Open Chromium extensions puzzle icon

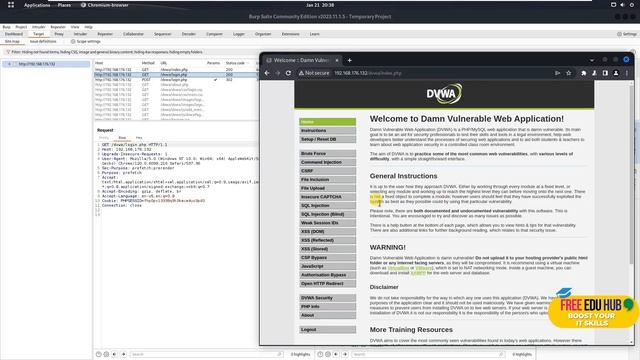click(584, 73)
